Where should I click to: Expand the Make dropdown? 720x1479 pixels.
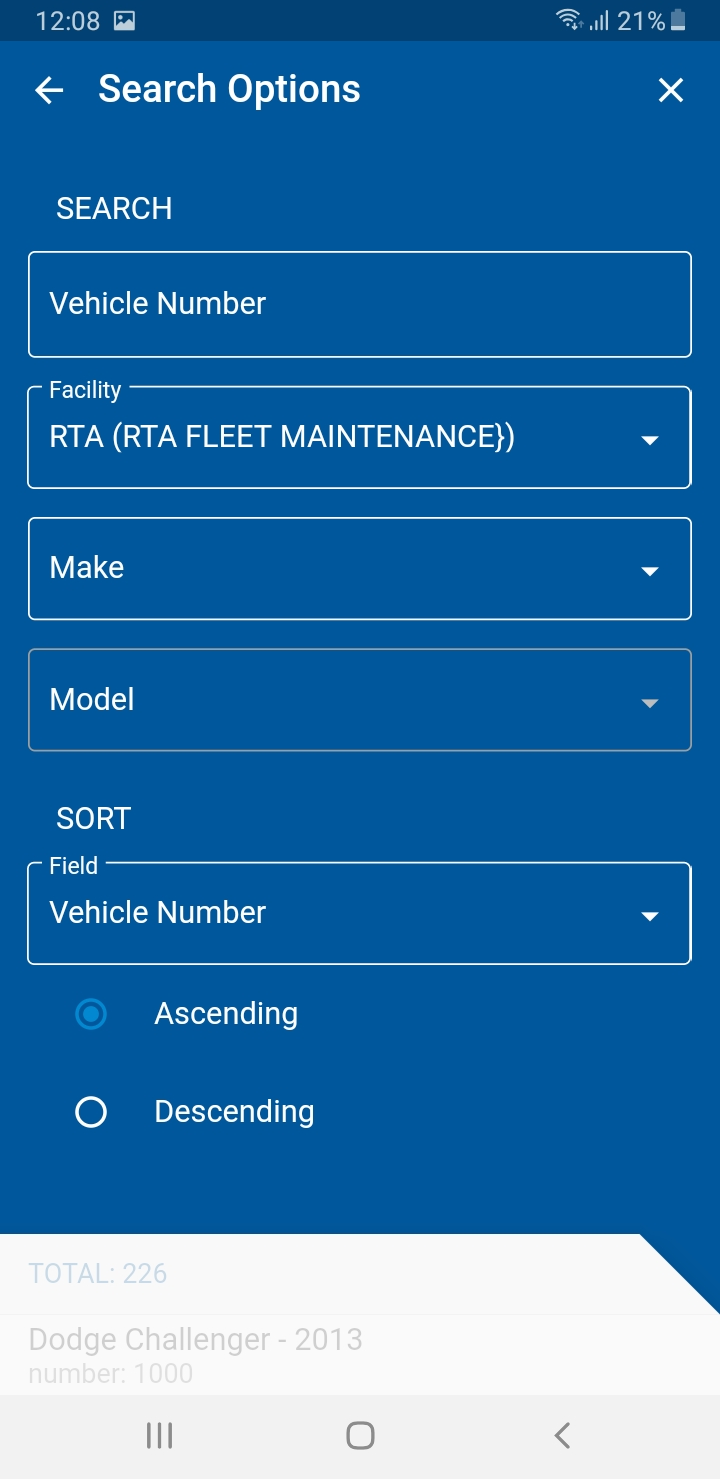click(359, 569)
